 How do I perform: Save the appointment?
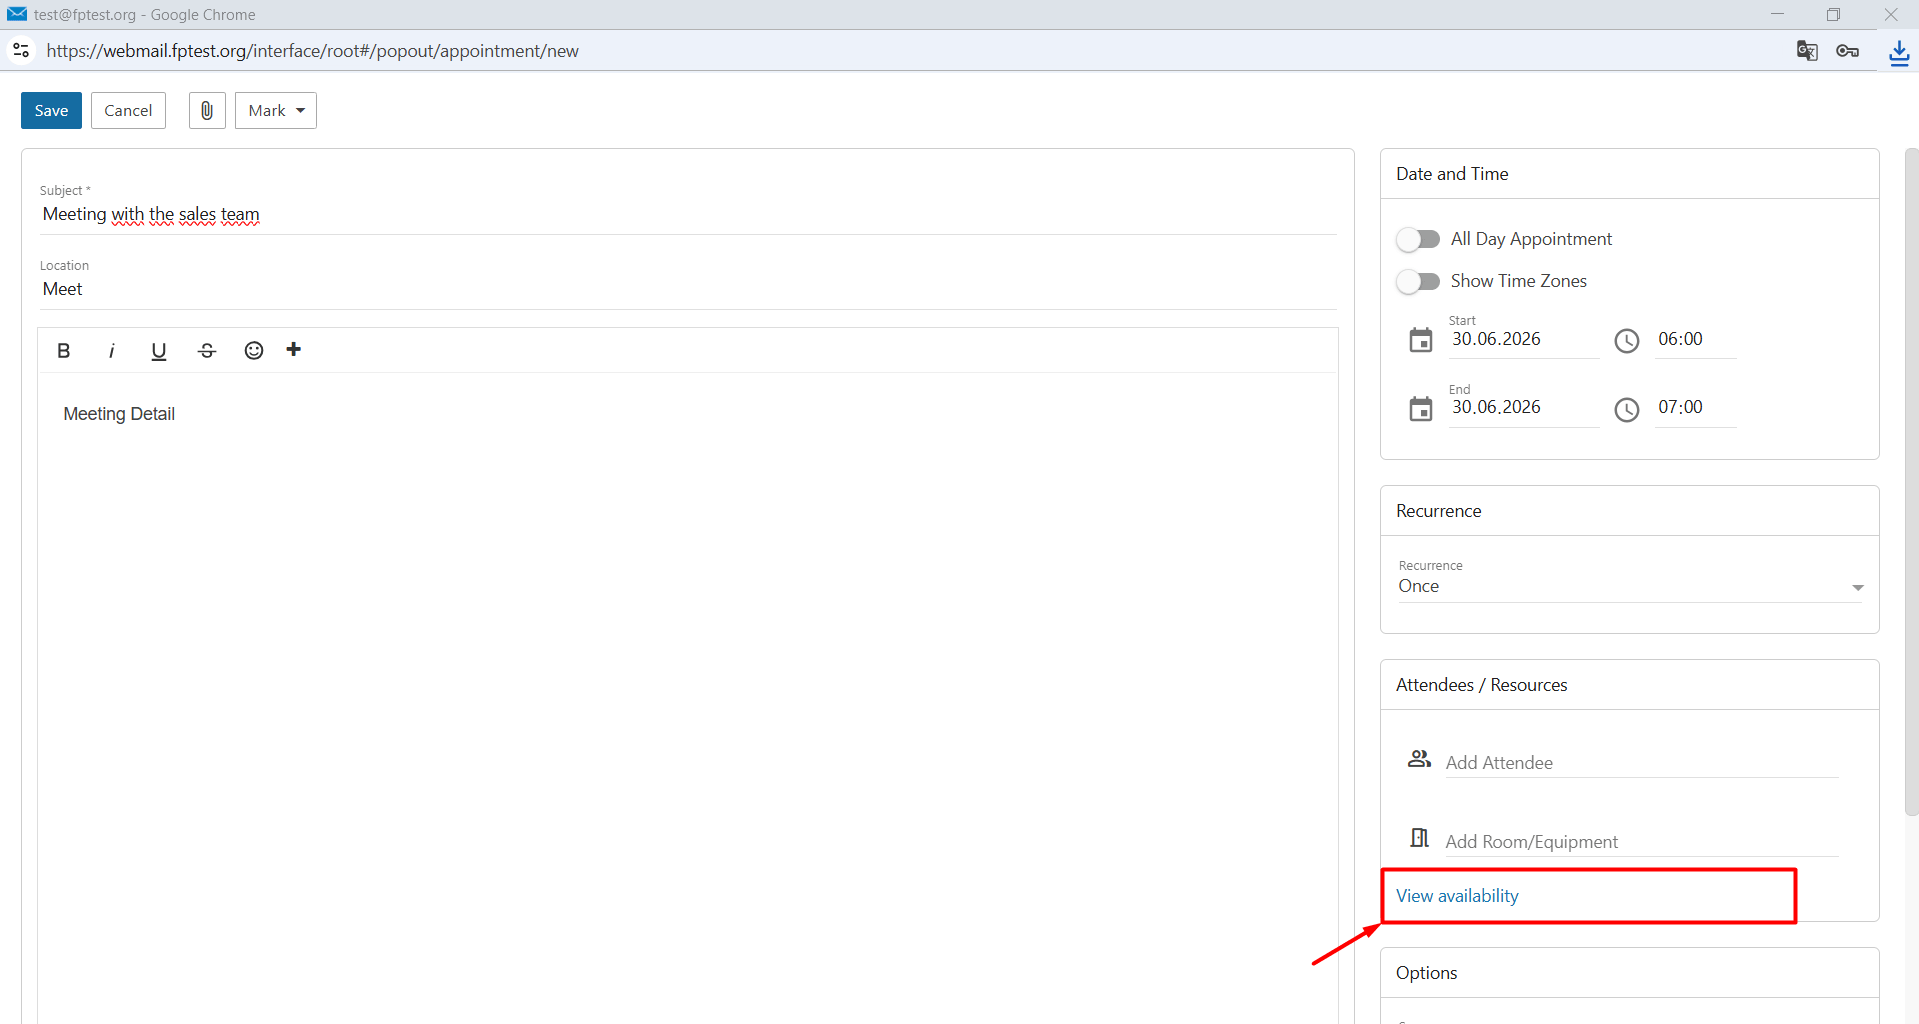(51, 110)
